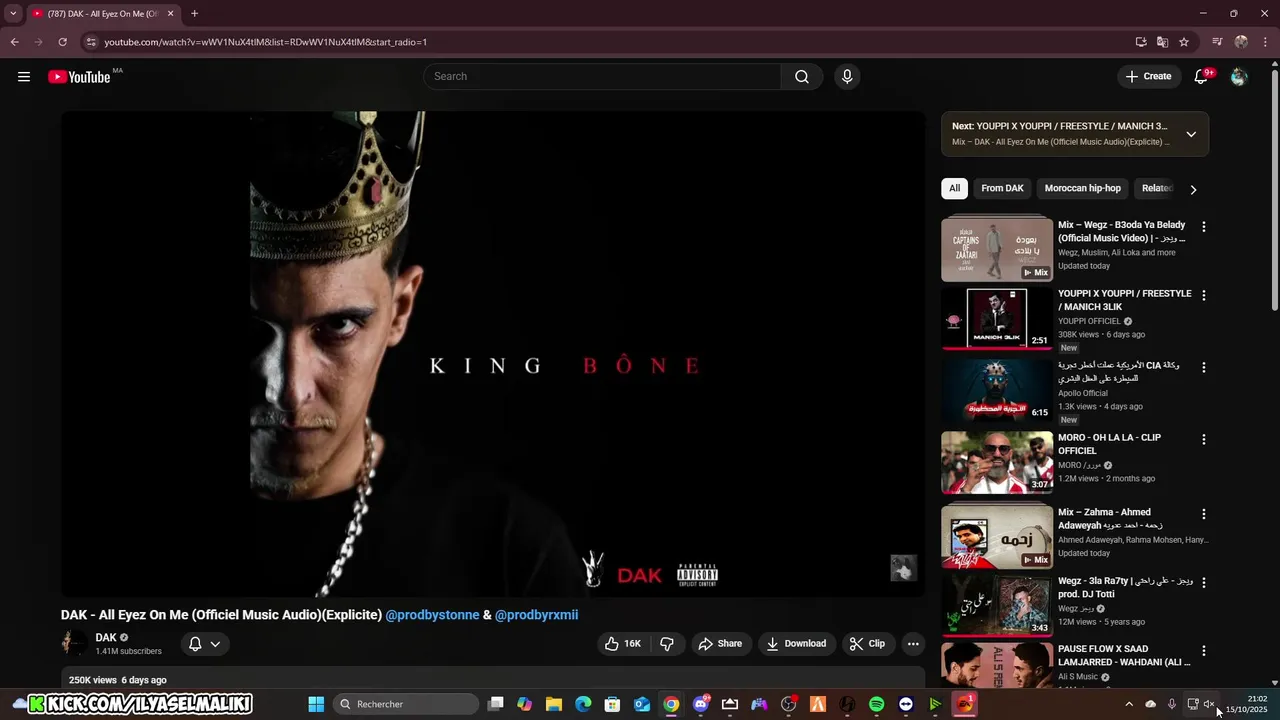Open the YouTube hamburger guide menu
This screenshot has width=1280, height=720.
[x=24, y=77]
